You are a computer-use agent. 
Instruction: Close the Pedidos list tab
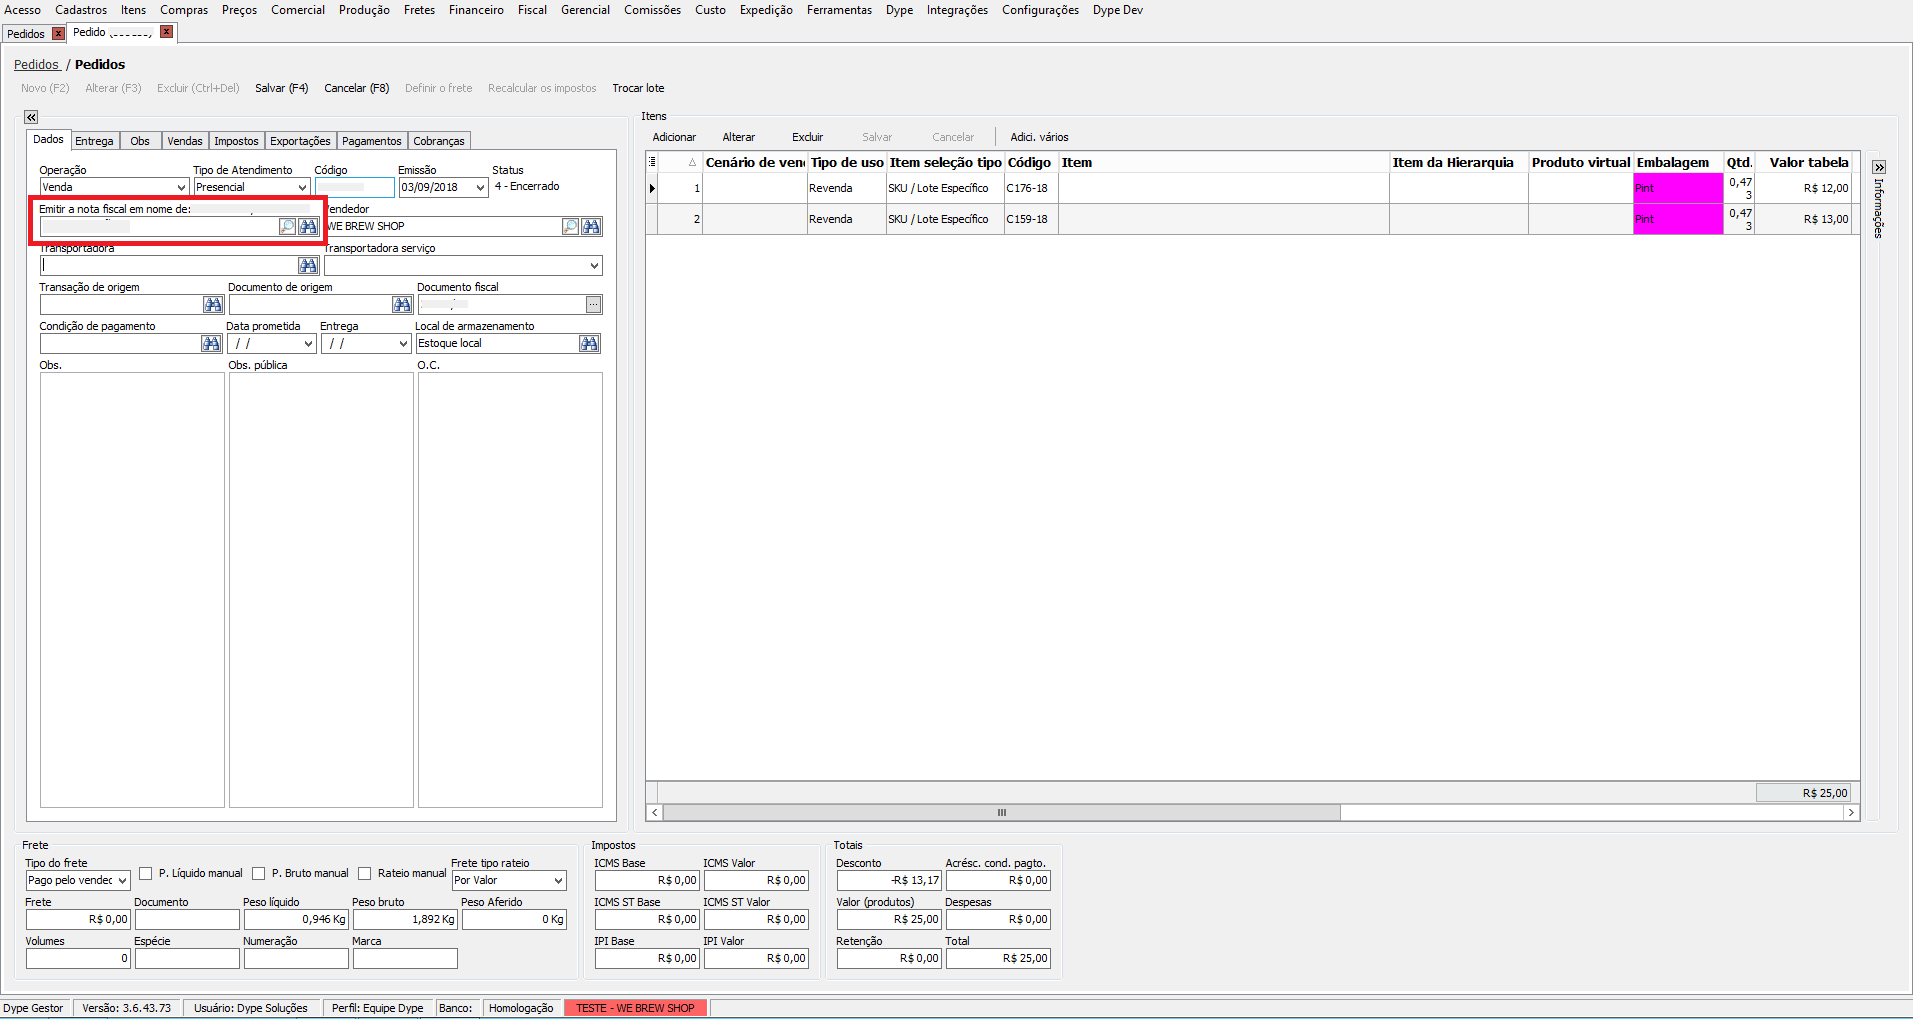pyautogui.click(x=58, y=34)
